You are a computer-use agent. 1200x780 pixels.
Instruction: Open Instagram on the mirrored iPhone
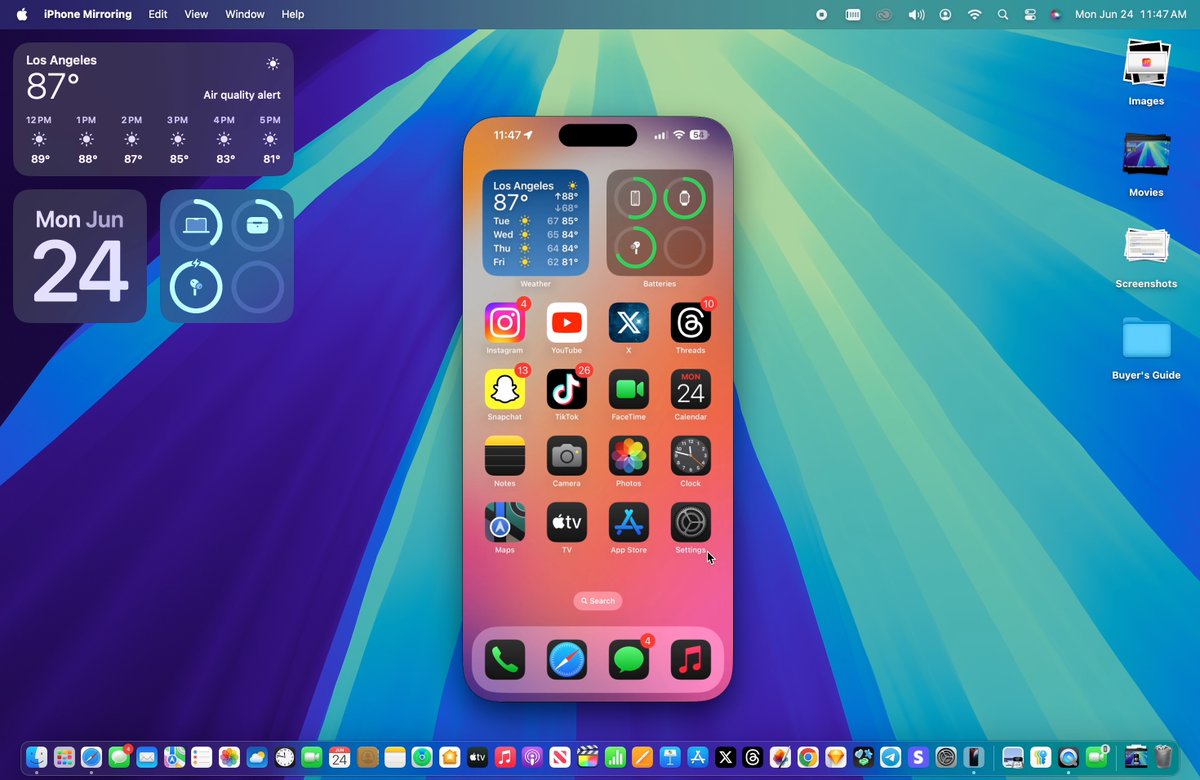click(x=505, y=323)
